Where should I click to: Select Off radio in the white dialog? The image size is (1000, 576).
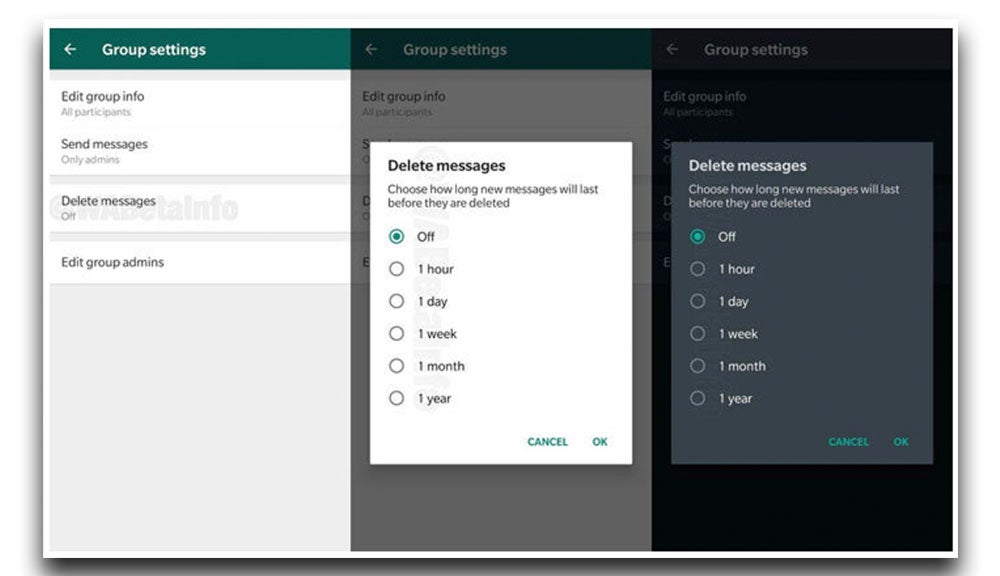[x=397, y=237]
